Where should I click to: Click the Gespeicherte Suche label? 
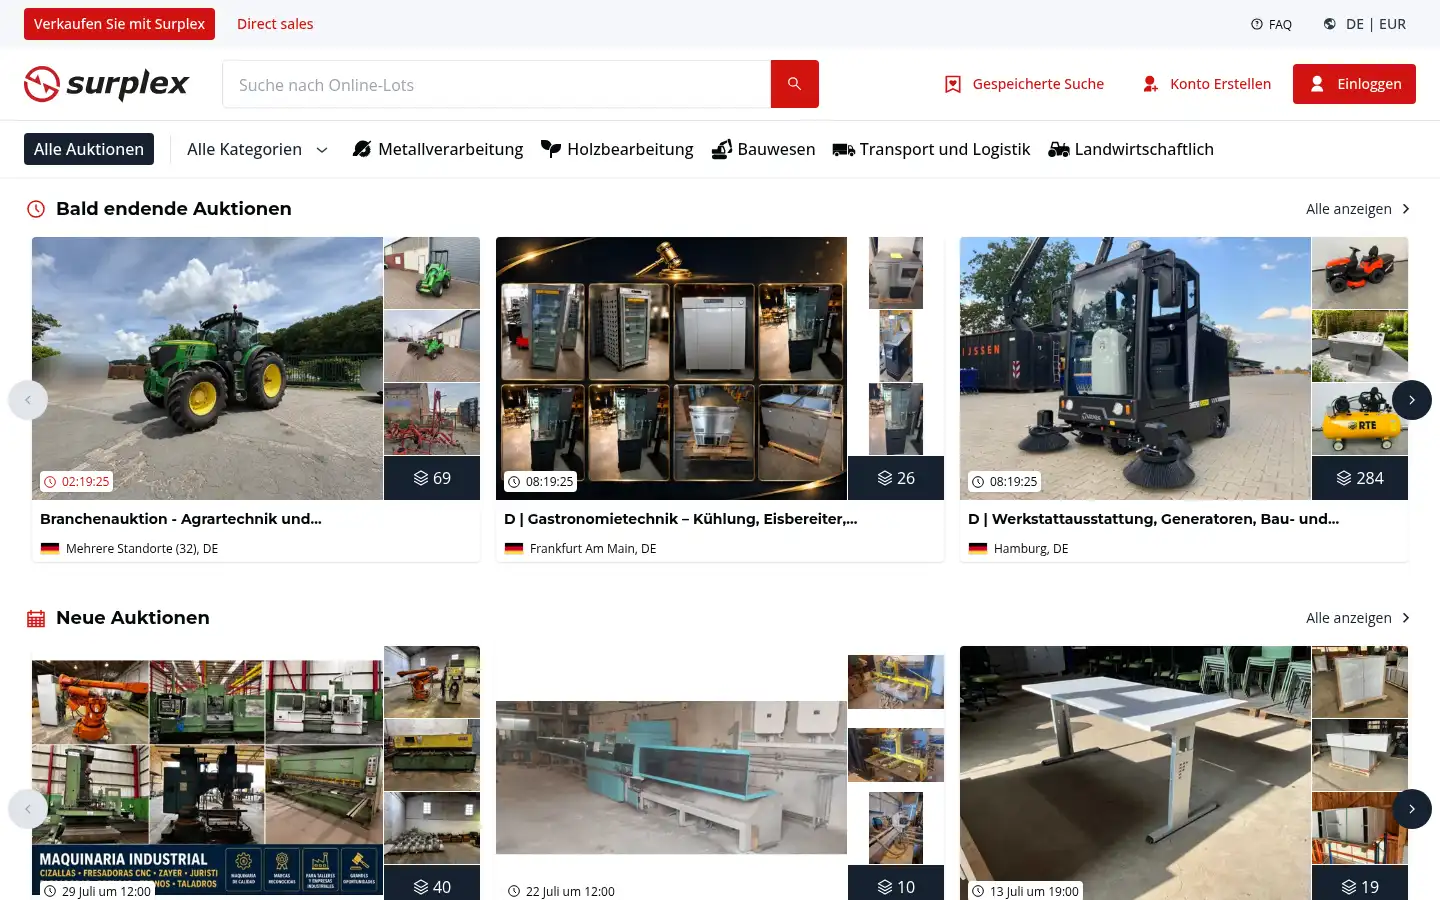[1038, 84]
